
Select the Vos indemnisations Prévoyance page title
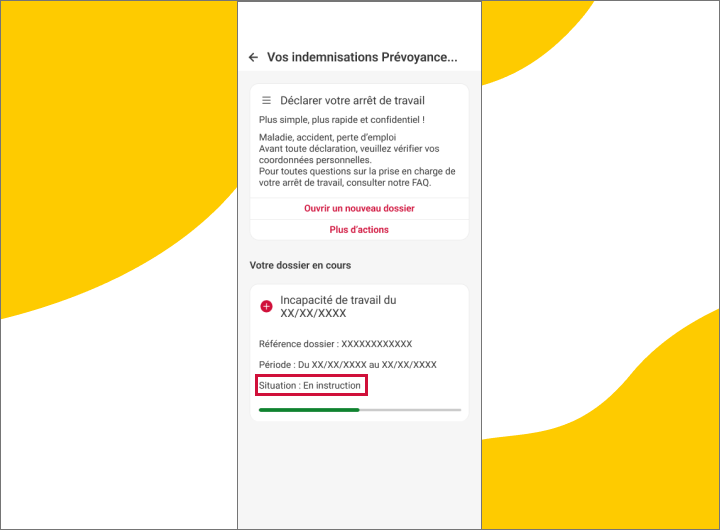point(362,58)
